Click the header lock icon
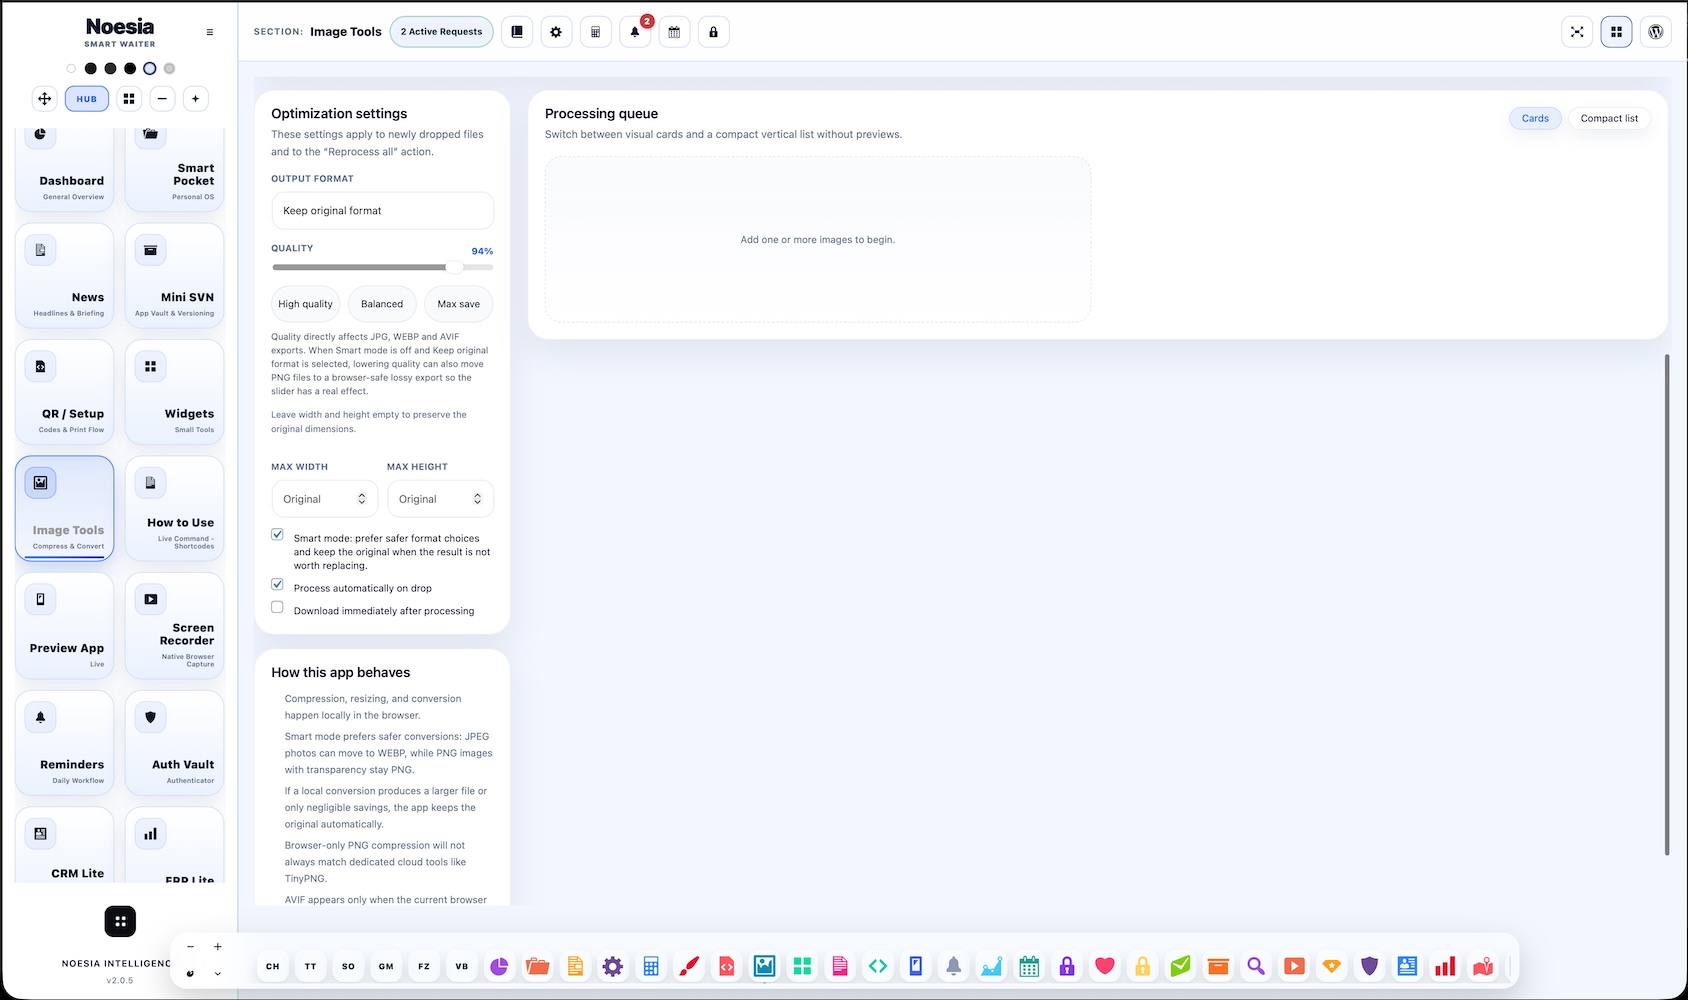This screenshot has height=1000, width=1688. [713, 32]
